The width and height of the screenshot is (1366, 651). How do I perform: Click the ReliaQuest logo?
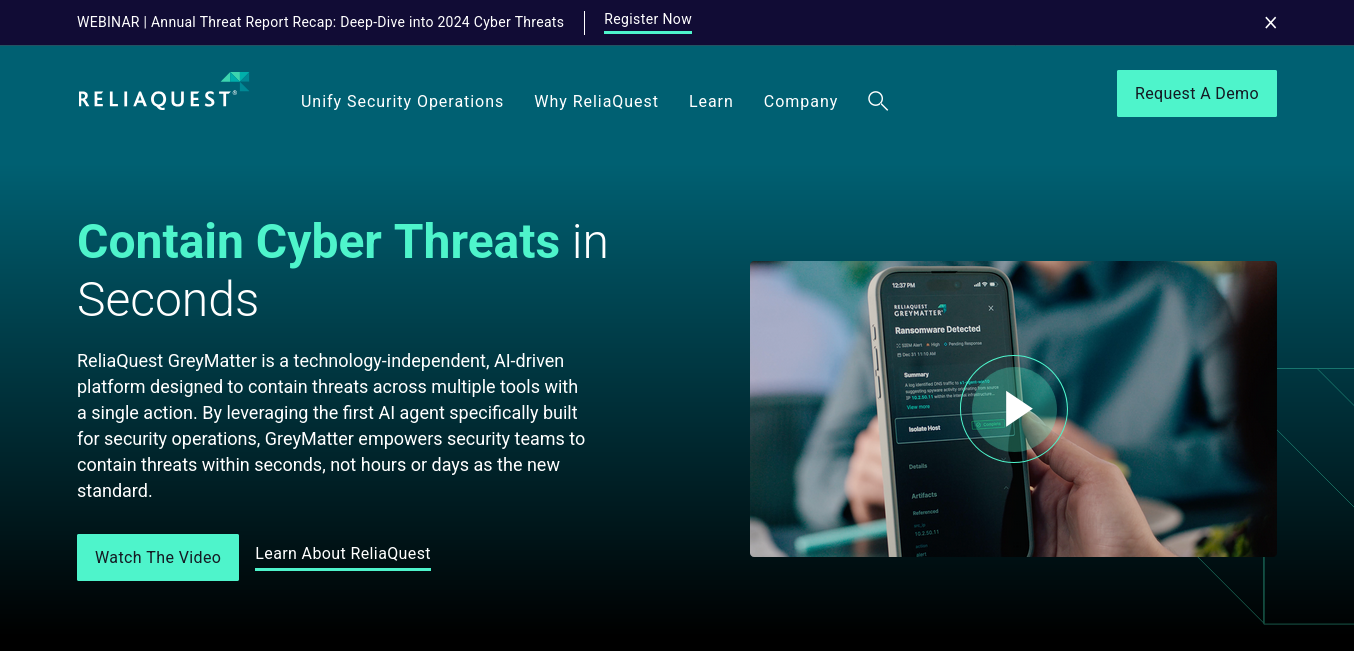click(x=163, y=91)
